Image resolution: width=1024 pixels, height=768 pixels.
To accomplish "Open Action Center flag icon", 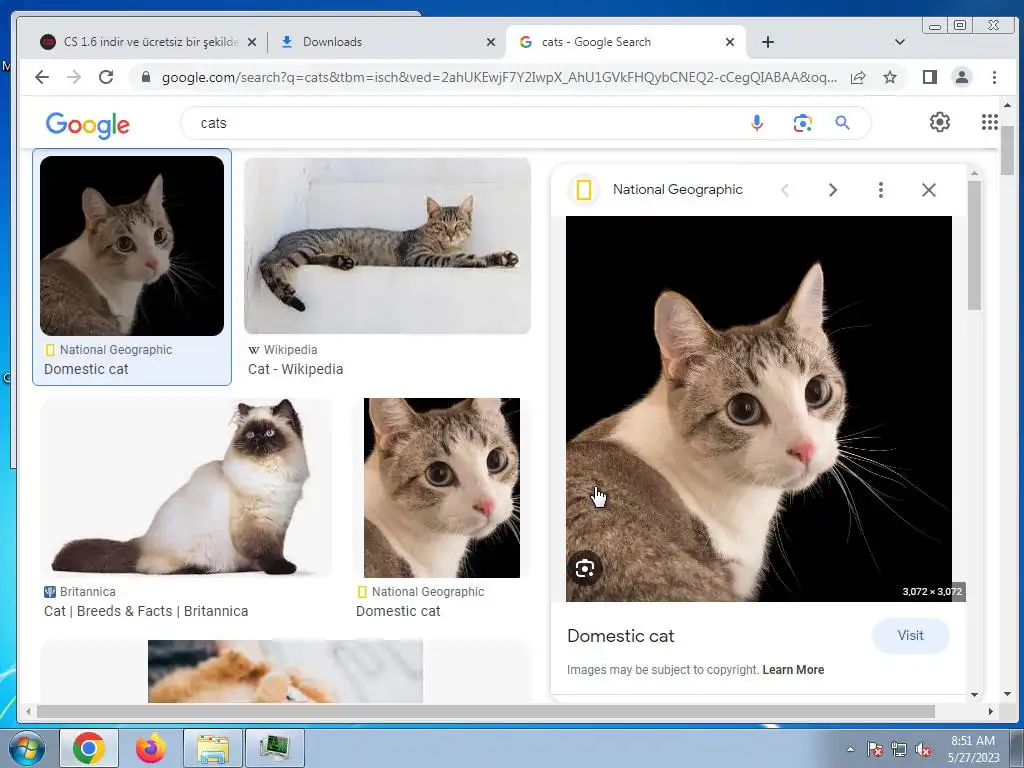I will pos(875,750).
